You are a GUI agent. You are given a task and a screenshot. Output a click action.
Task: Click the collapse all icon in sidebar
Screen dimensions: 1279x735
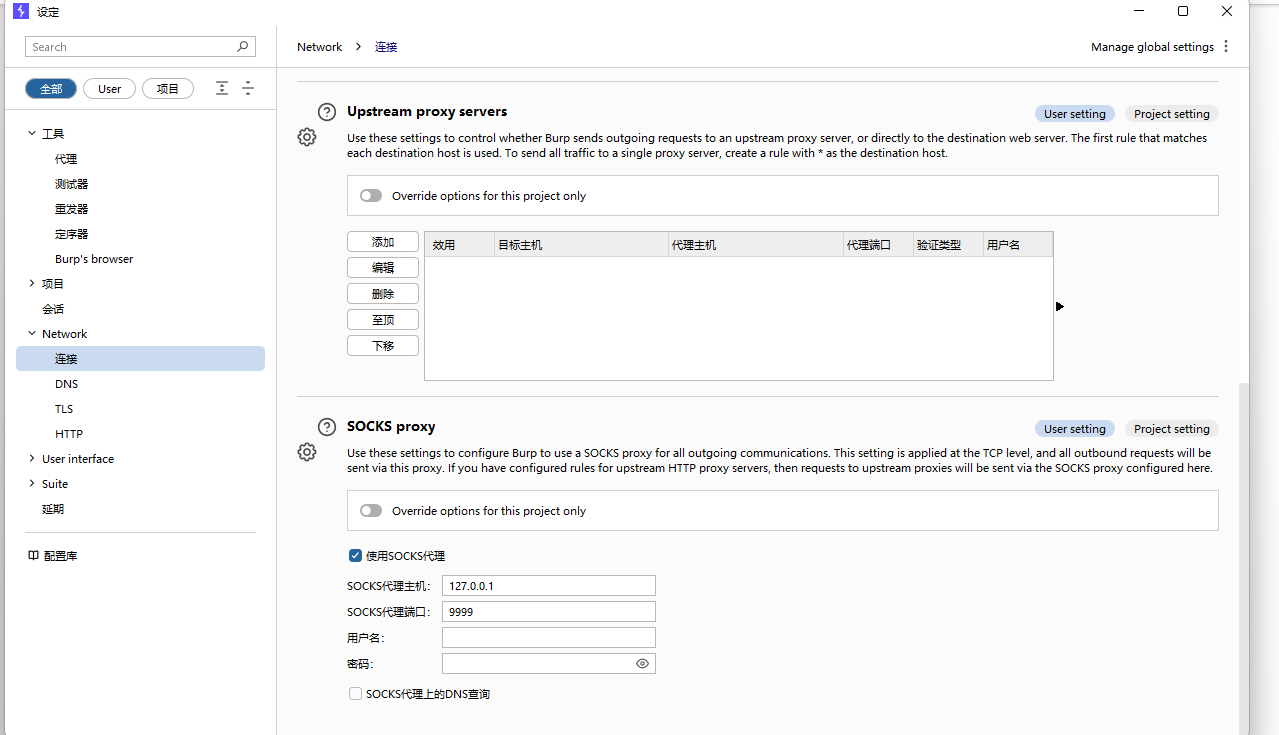[248, 88]
